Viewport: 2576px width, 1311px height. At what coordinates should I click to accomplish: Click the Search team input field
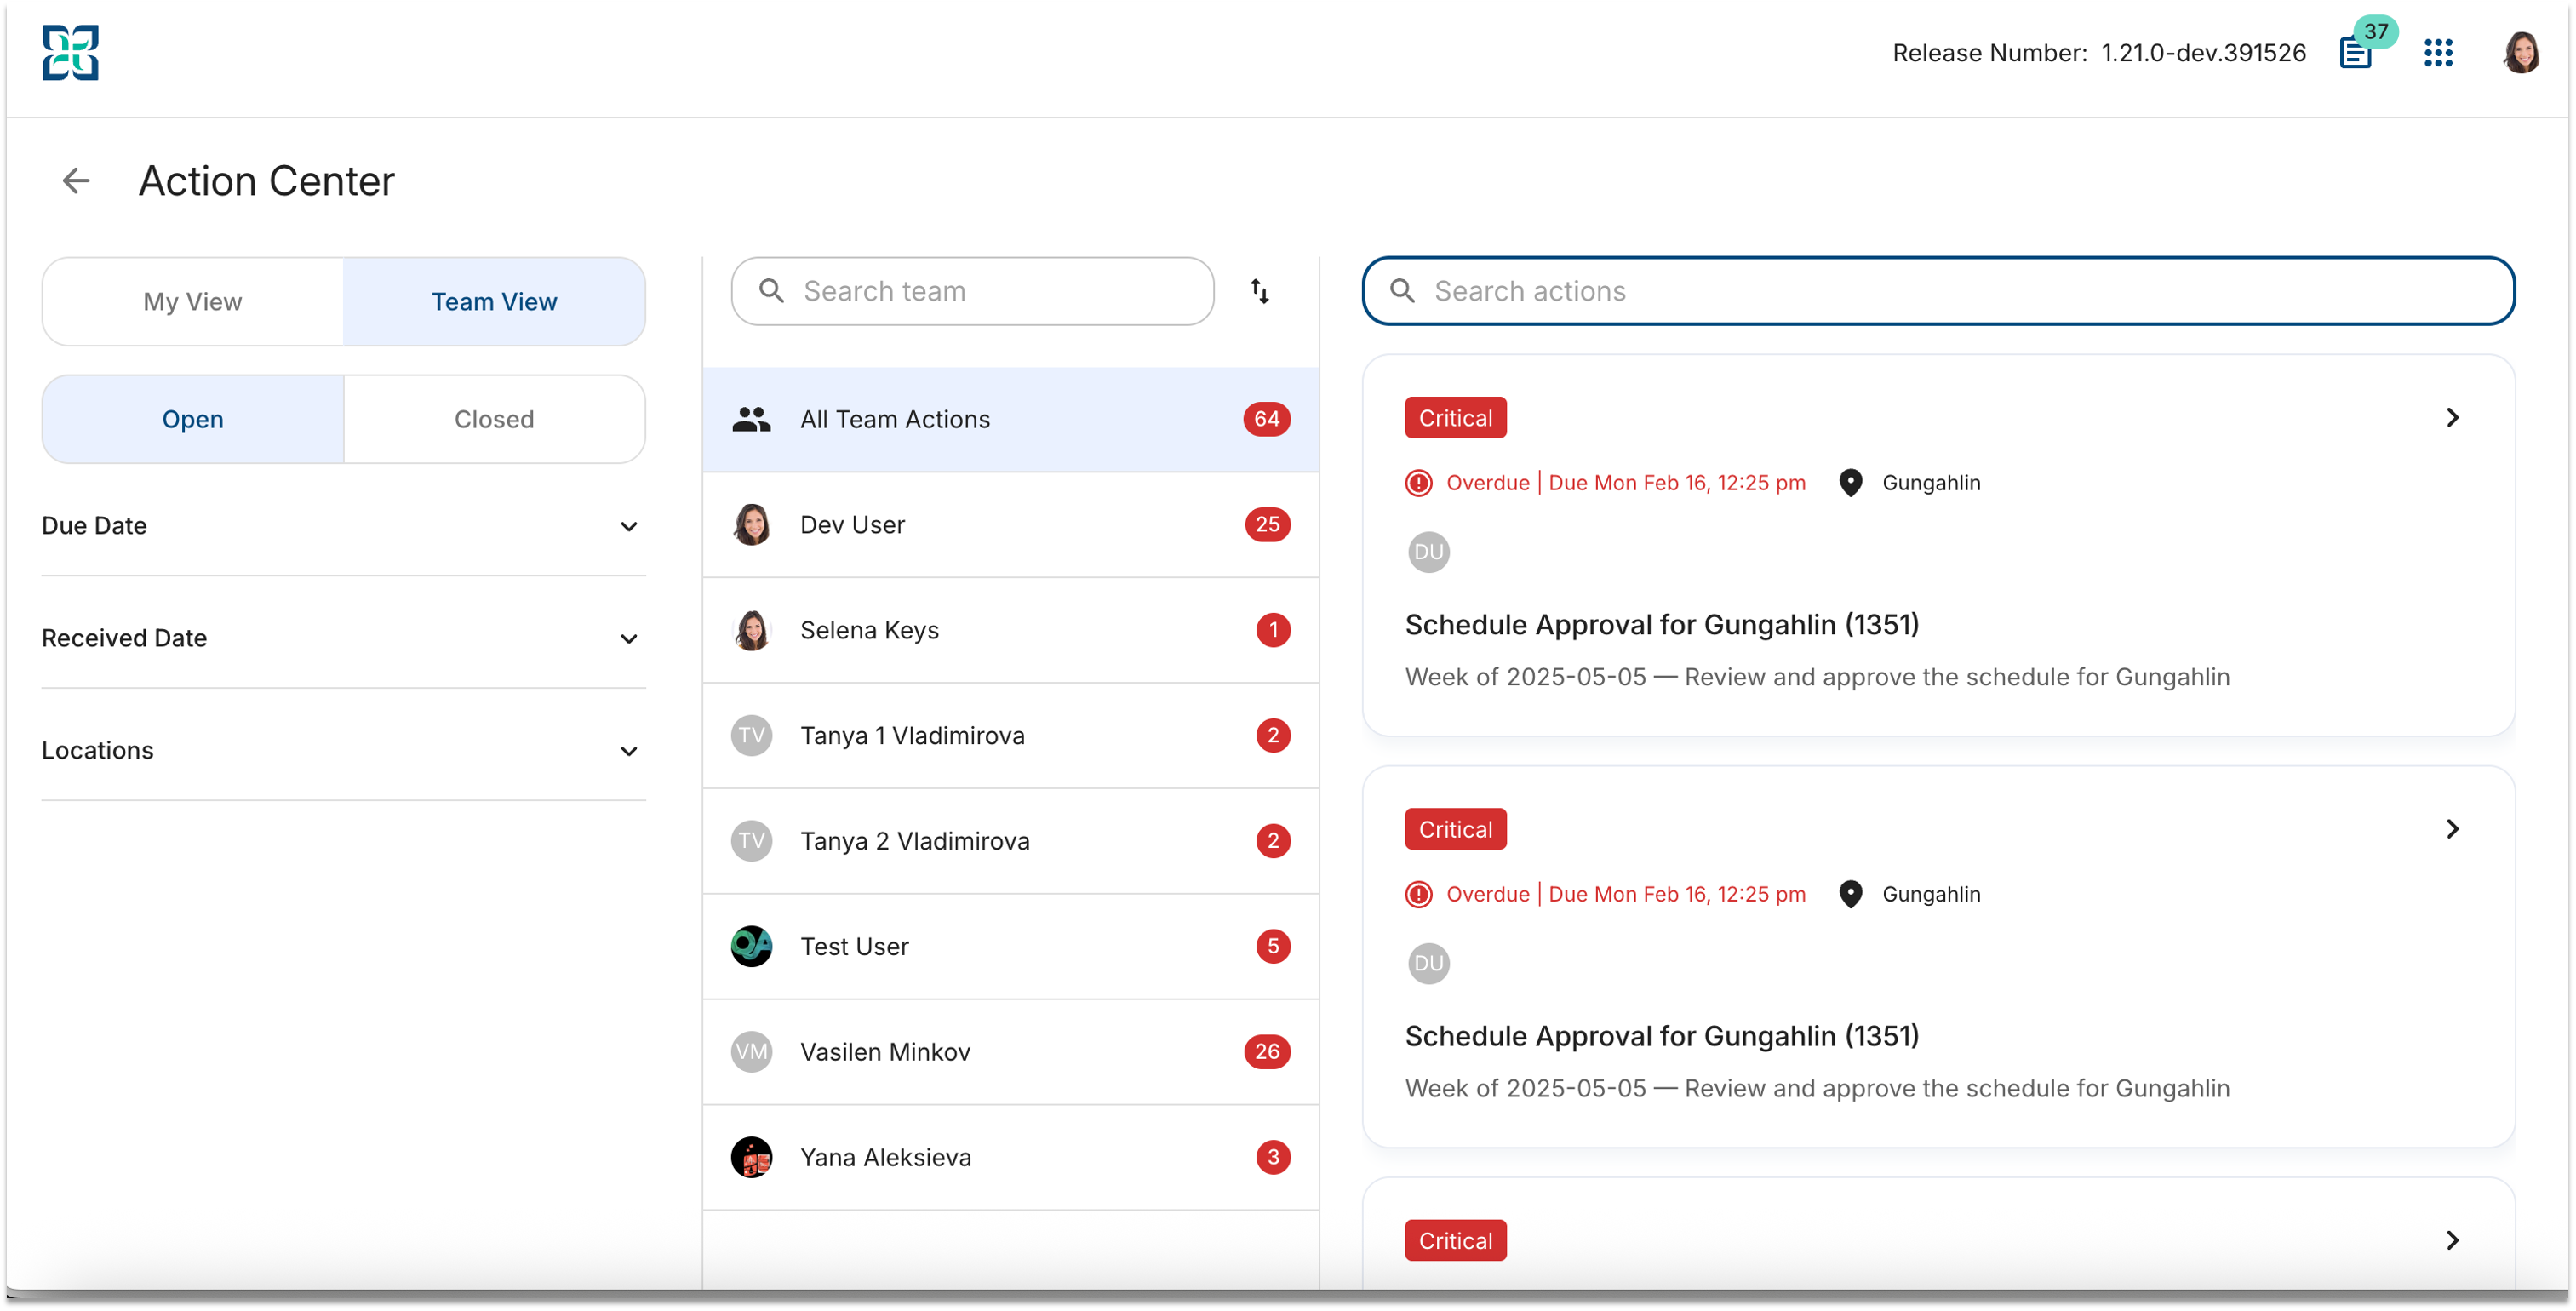click(x=972, y=291)
